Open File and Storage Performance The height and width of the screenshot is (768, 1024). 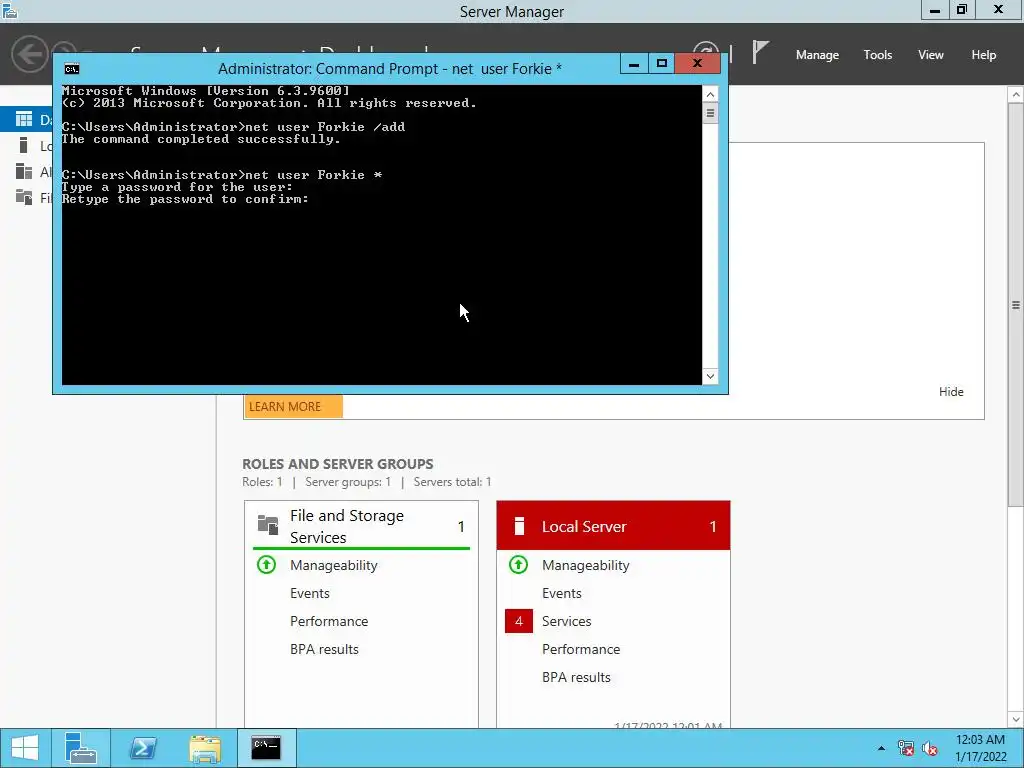[329, 621]
